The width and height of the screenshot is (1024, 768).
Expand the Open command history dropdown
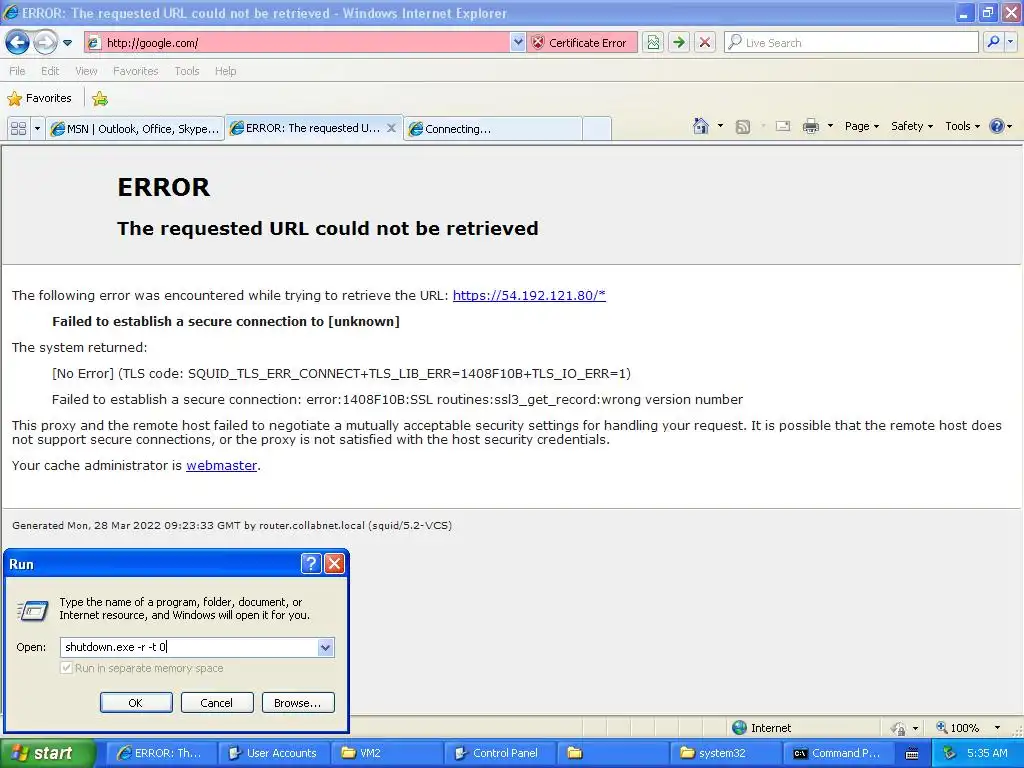[x=325, y=648]
